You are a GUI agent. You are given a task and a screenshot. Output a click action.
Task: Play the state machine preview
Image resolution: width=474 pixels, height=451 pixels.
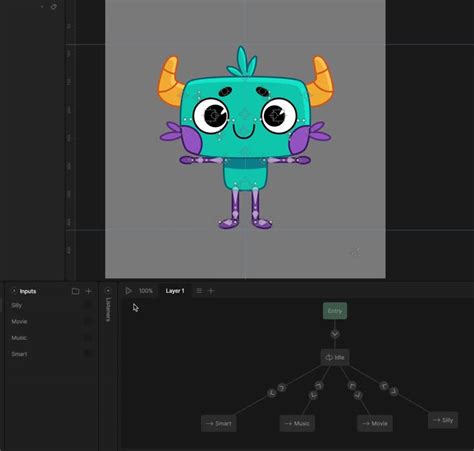click(x=128, y=291)
